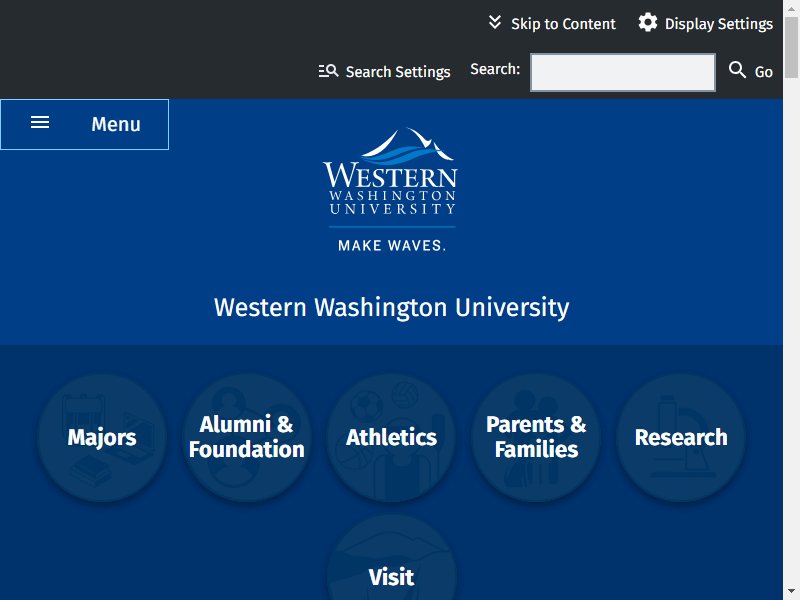Open the Majors circle icon

[x=102, y=438]
